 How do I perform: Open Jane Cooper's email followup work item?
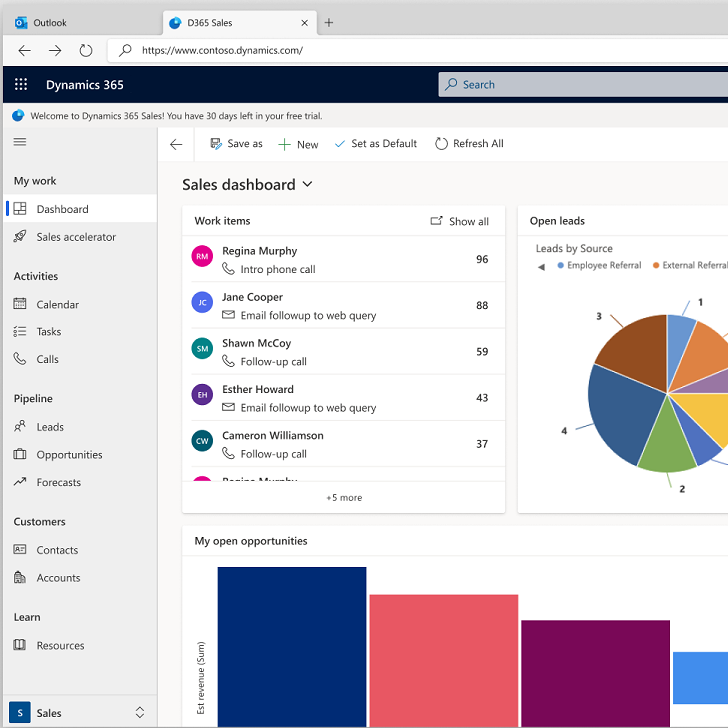pos(344,305)
